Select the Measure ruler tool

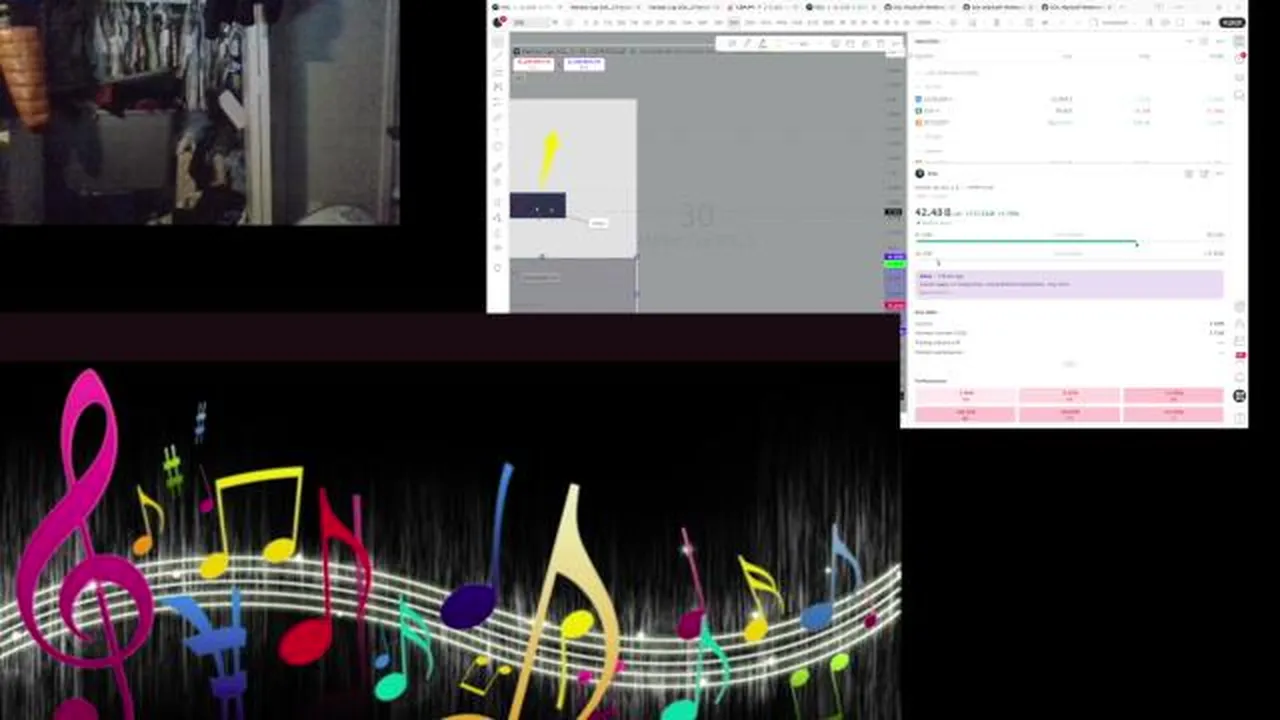[498, 167]
